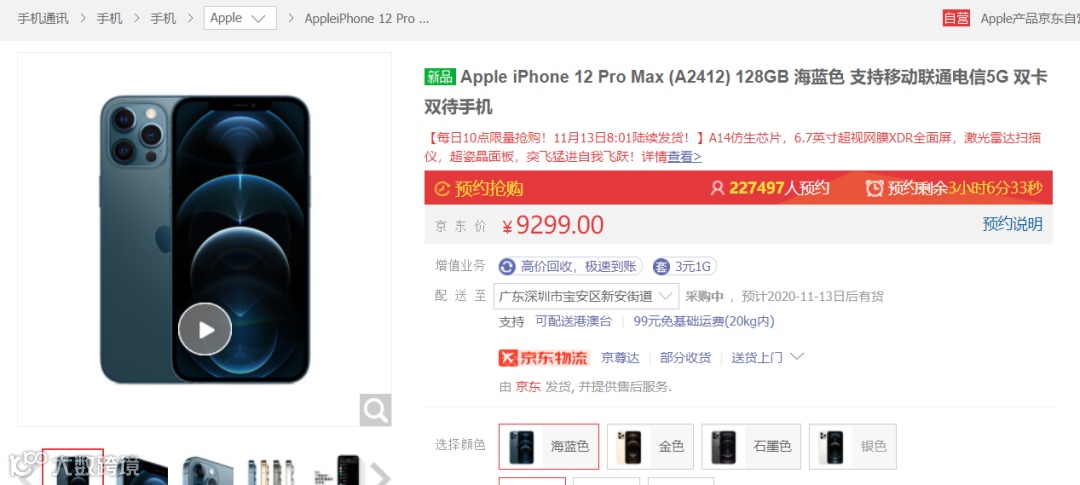Play the product video on the phone image
The width and height of the screenshot is (1080, 485).
[x=205, y=329]
